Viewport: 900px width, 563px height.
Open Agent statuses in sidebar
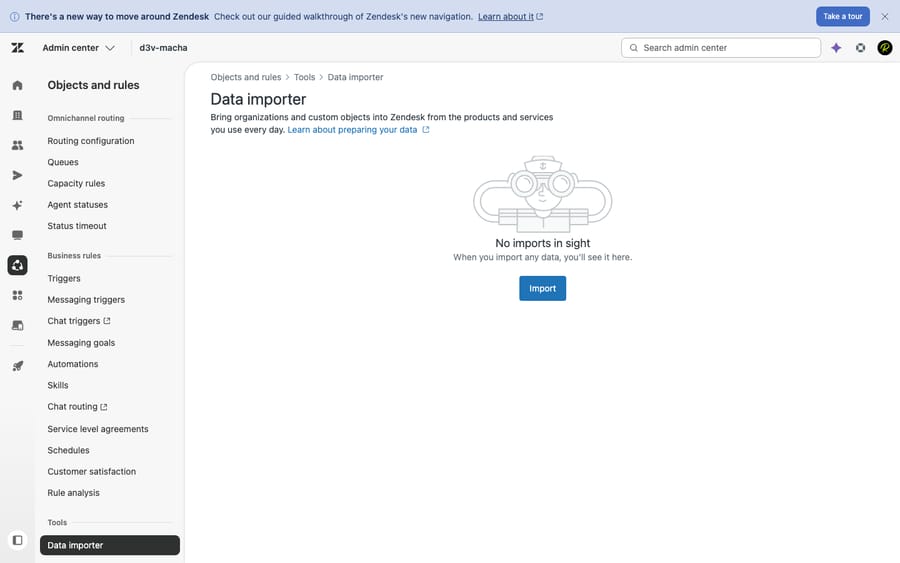point(77,204)
